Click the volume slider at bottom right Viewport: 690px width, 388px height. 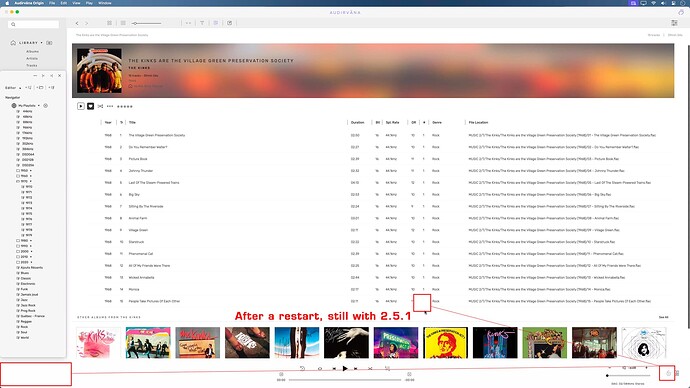(x=629, y=376)
